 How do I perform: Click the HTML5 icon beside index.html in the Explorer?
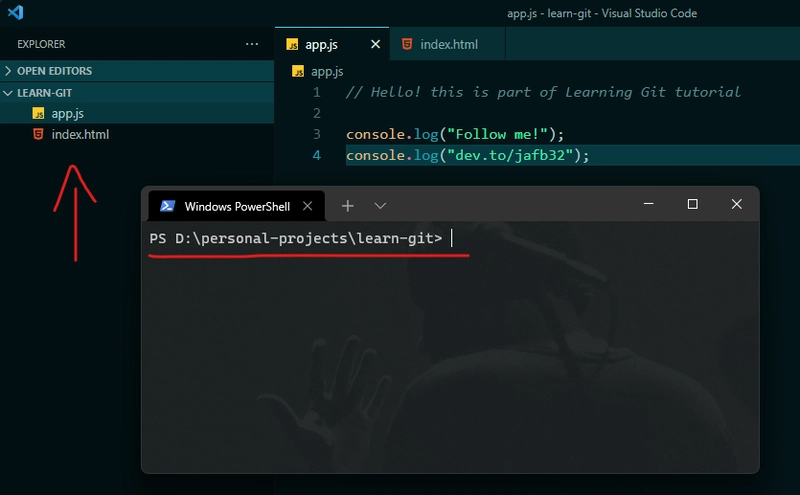click(38, 134)
